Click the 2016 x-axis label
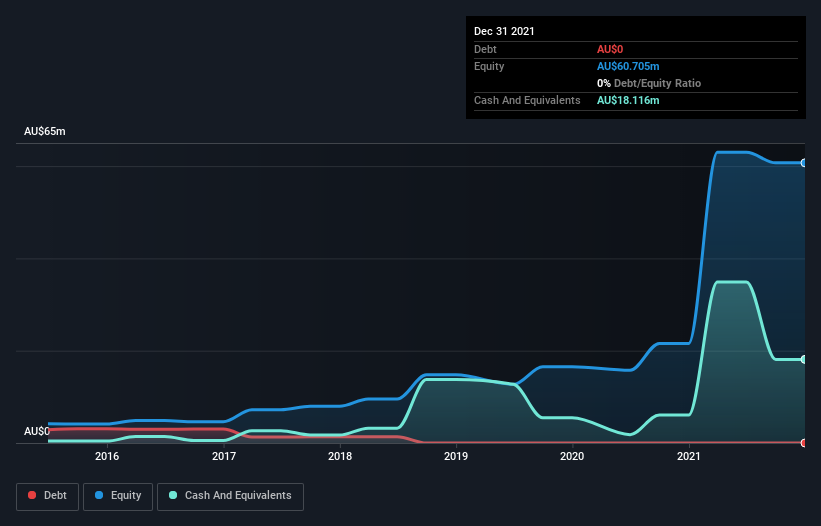Viewport: 821px width, 526px height. (107, 456)
